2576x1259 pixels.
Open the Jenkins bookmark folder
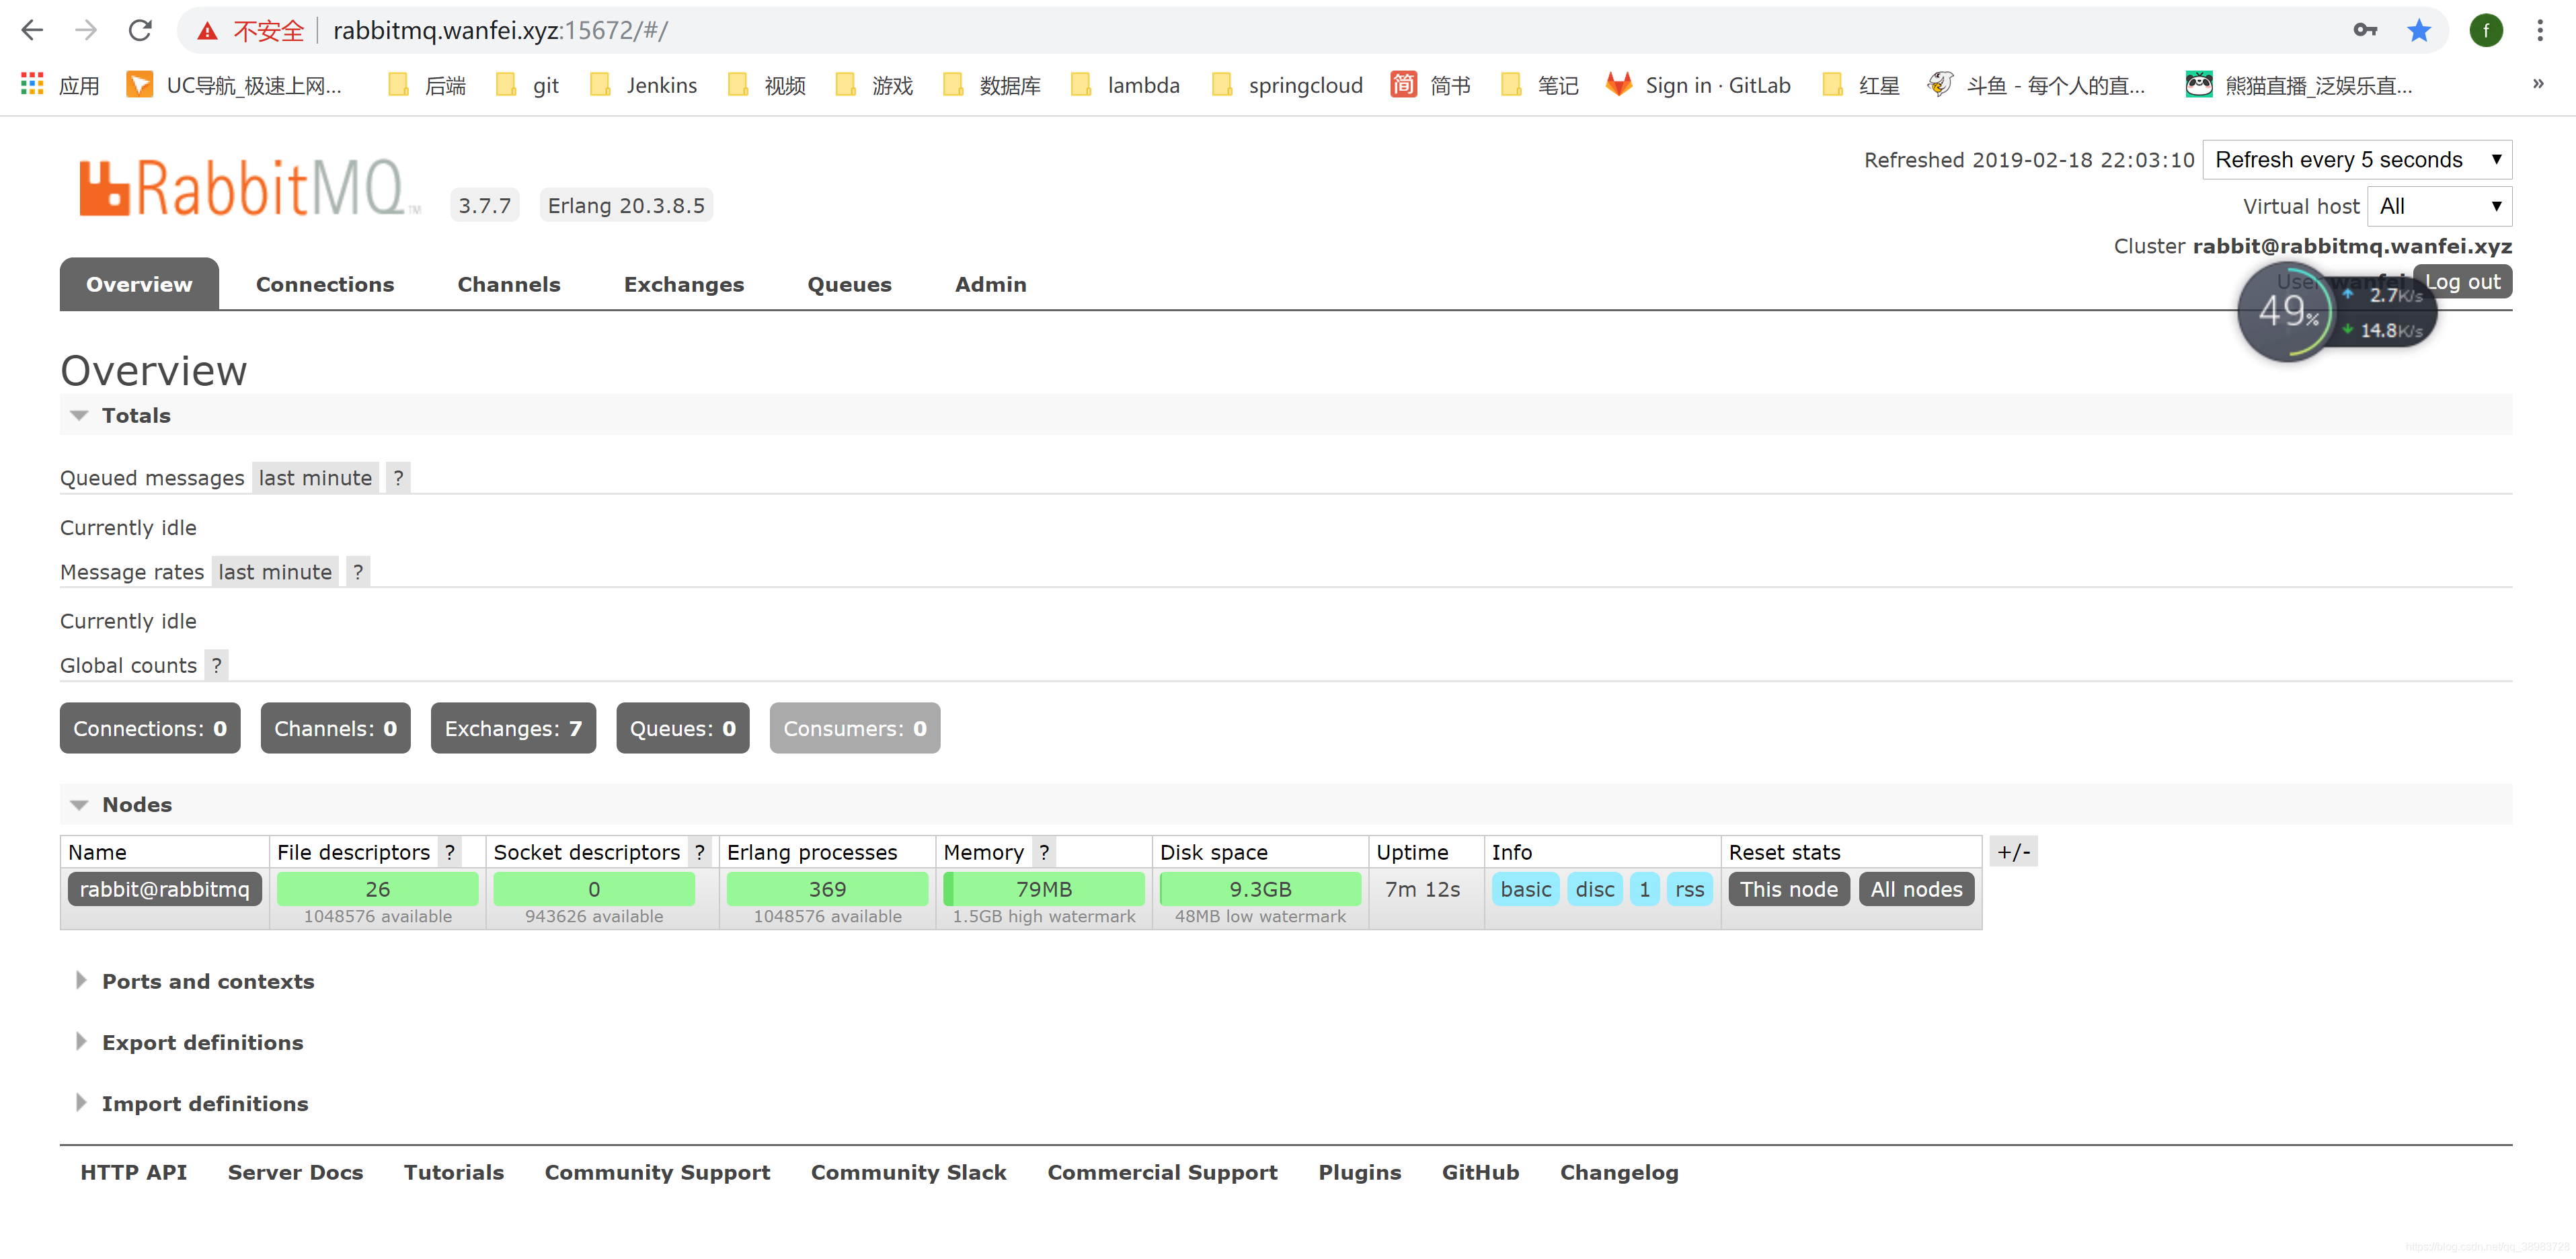[x=643, y=85]
